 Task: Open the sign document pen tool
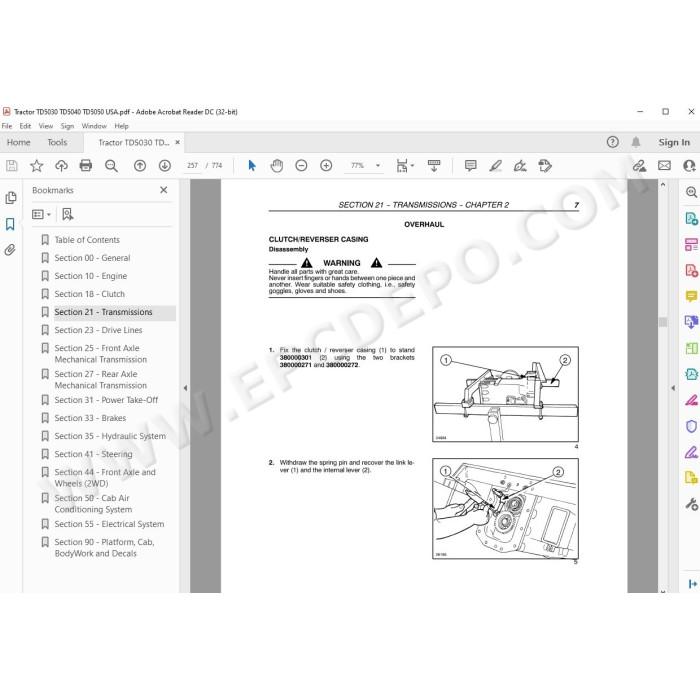[x=520, y=166]
